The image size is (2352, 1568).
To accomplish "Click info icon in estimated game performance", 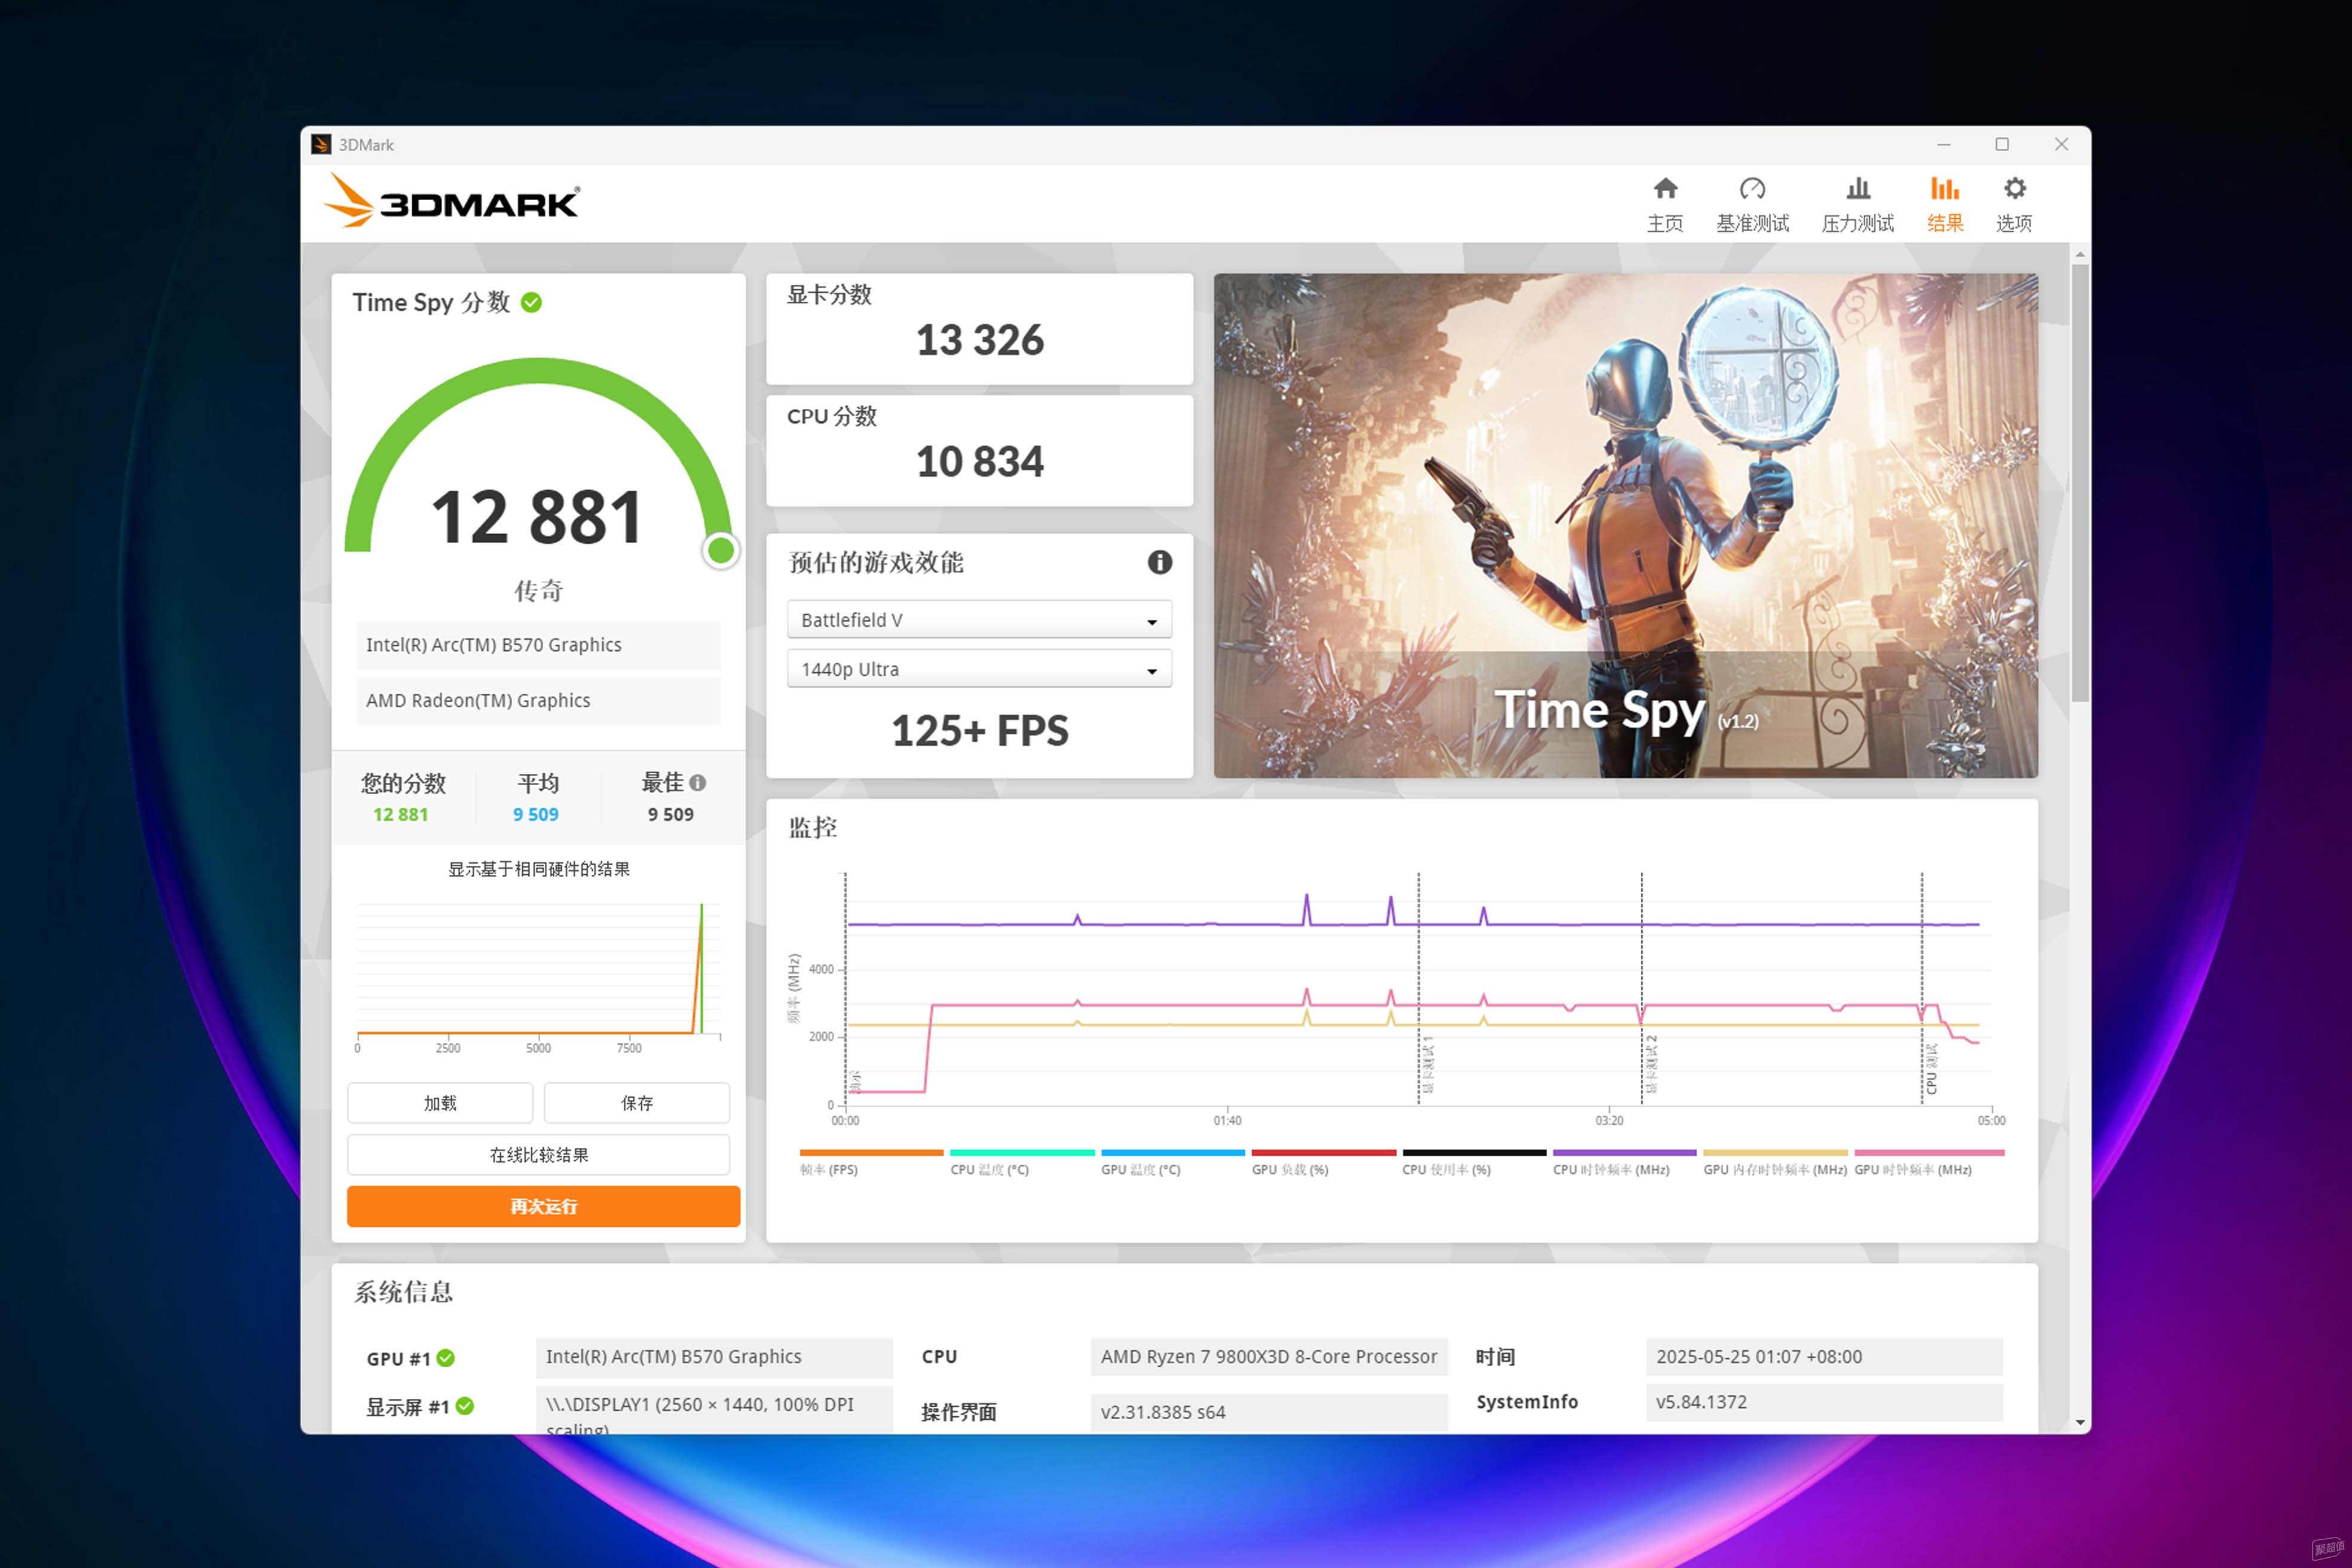I will click(x=1159, y=562).
